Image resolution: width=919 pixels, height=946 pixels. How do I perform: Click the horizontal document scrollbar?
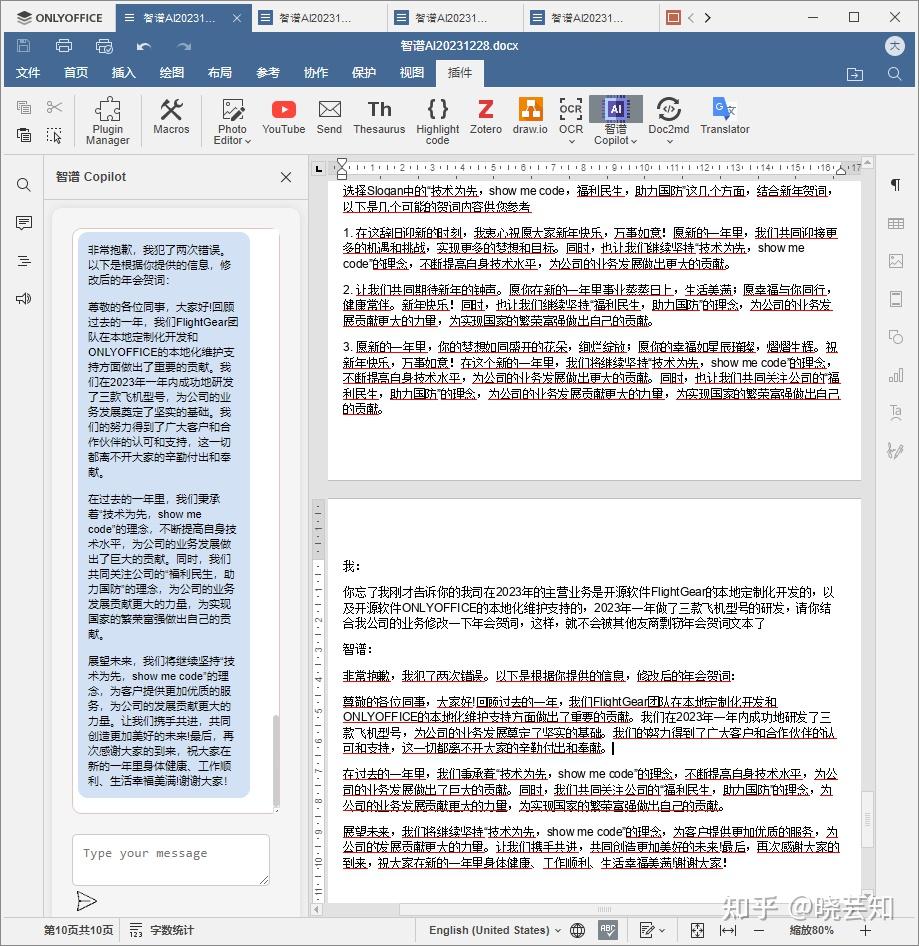point(605,909)
